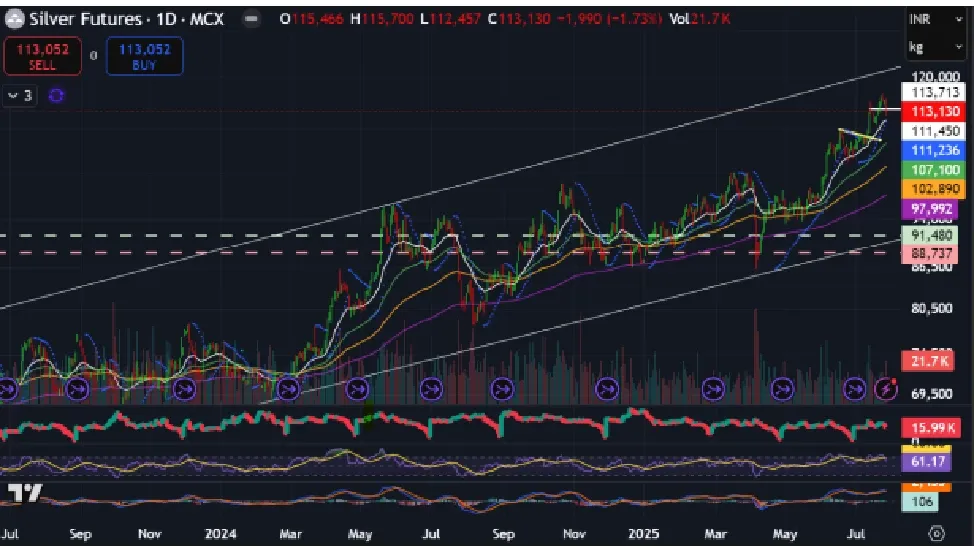Click the orange 102,890 moving average label

tap(934, 189)
